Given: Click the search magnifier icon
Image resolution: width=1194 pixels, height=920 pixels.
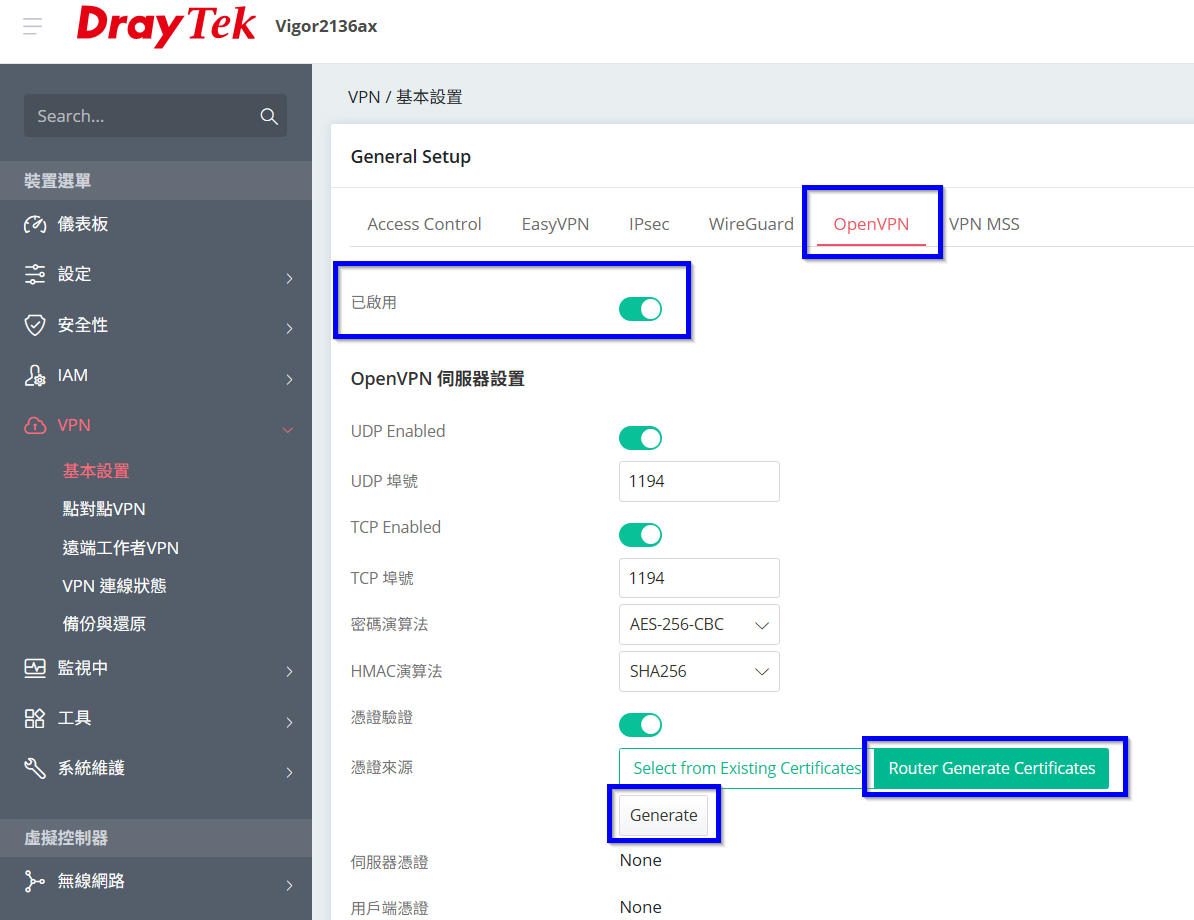Looking at the screenshot, I should coord(268,116).
